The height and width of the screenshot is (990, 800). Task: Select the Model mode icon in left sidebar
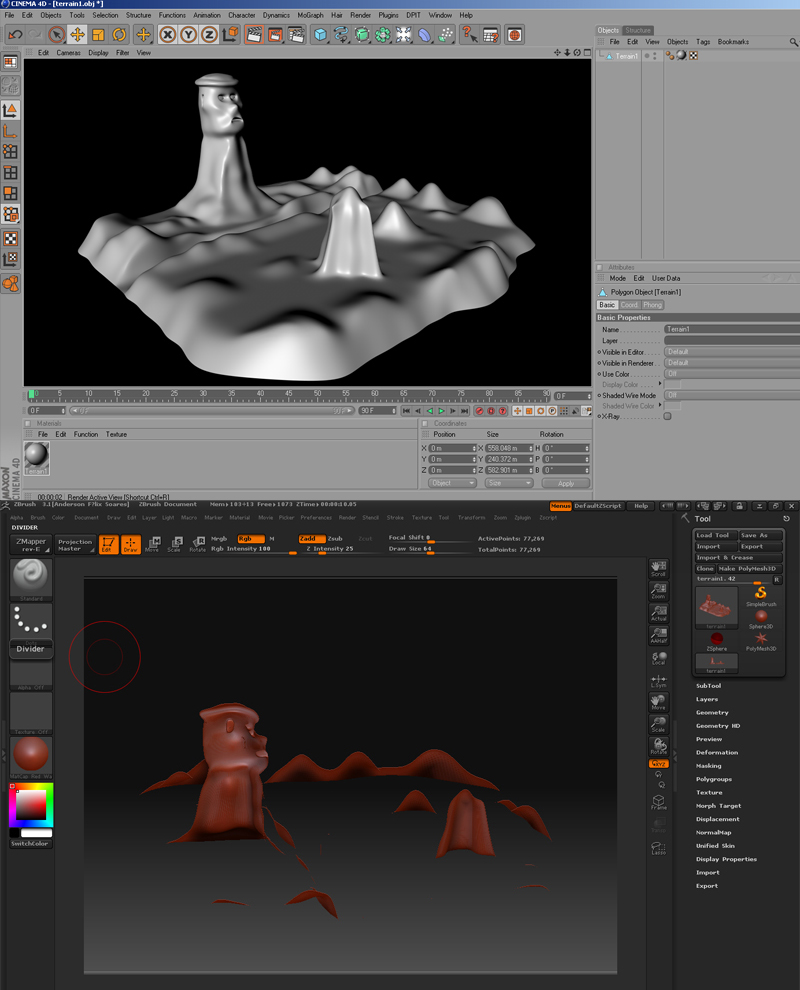click(10, 110)
